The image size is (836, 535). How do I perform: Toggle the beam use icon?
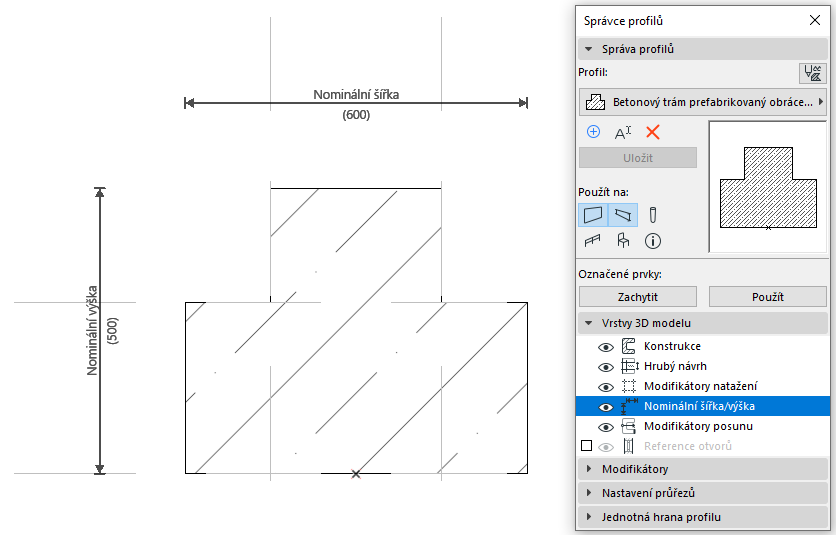(623, 215)
